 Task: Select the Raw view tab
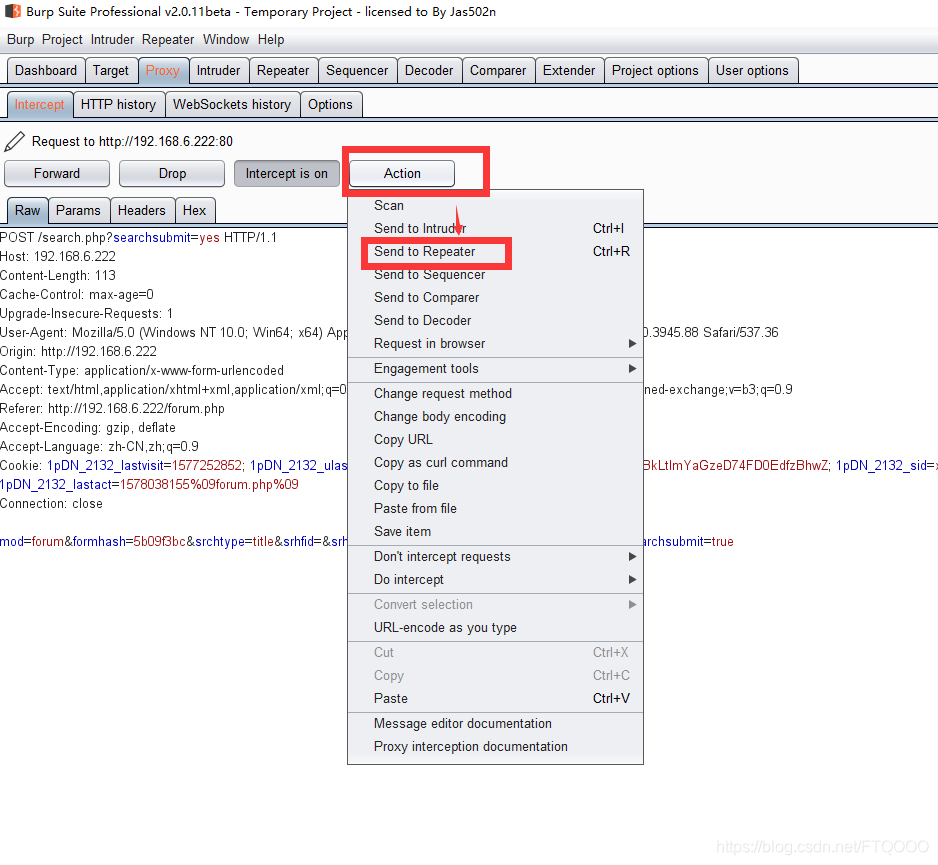[28, 211]
